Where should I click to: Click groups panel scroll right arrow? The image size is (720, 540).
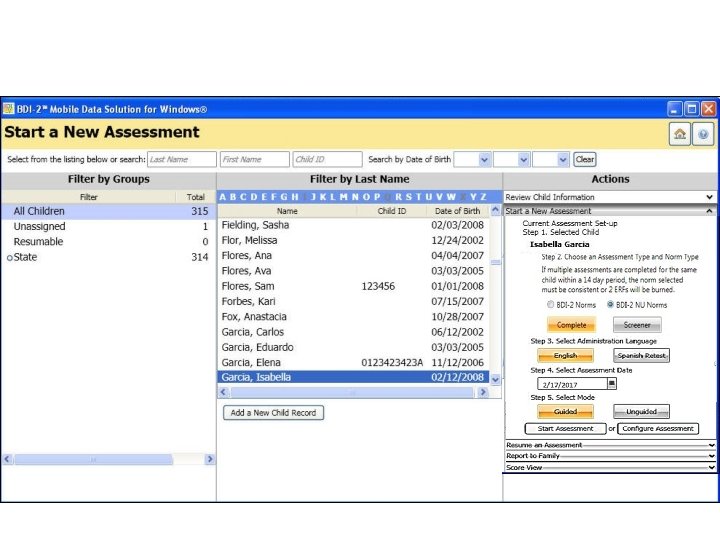[x=210, y=459]
